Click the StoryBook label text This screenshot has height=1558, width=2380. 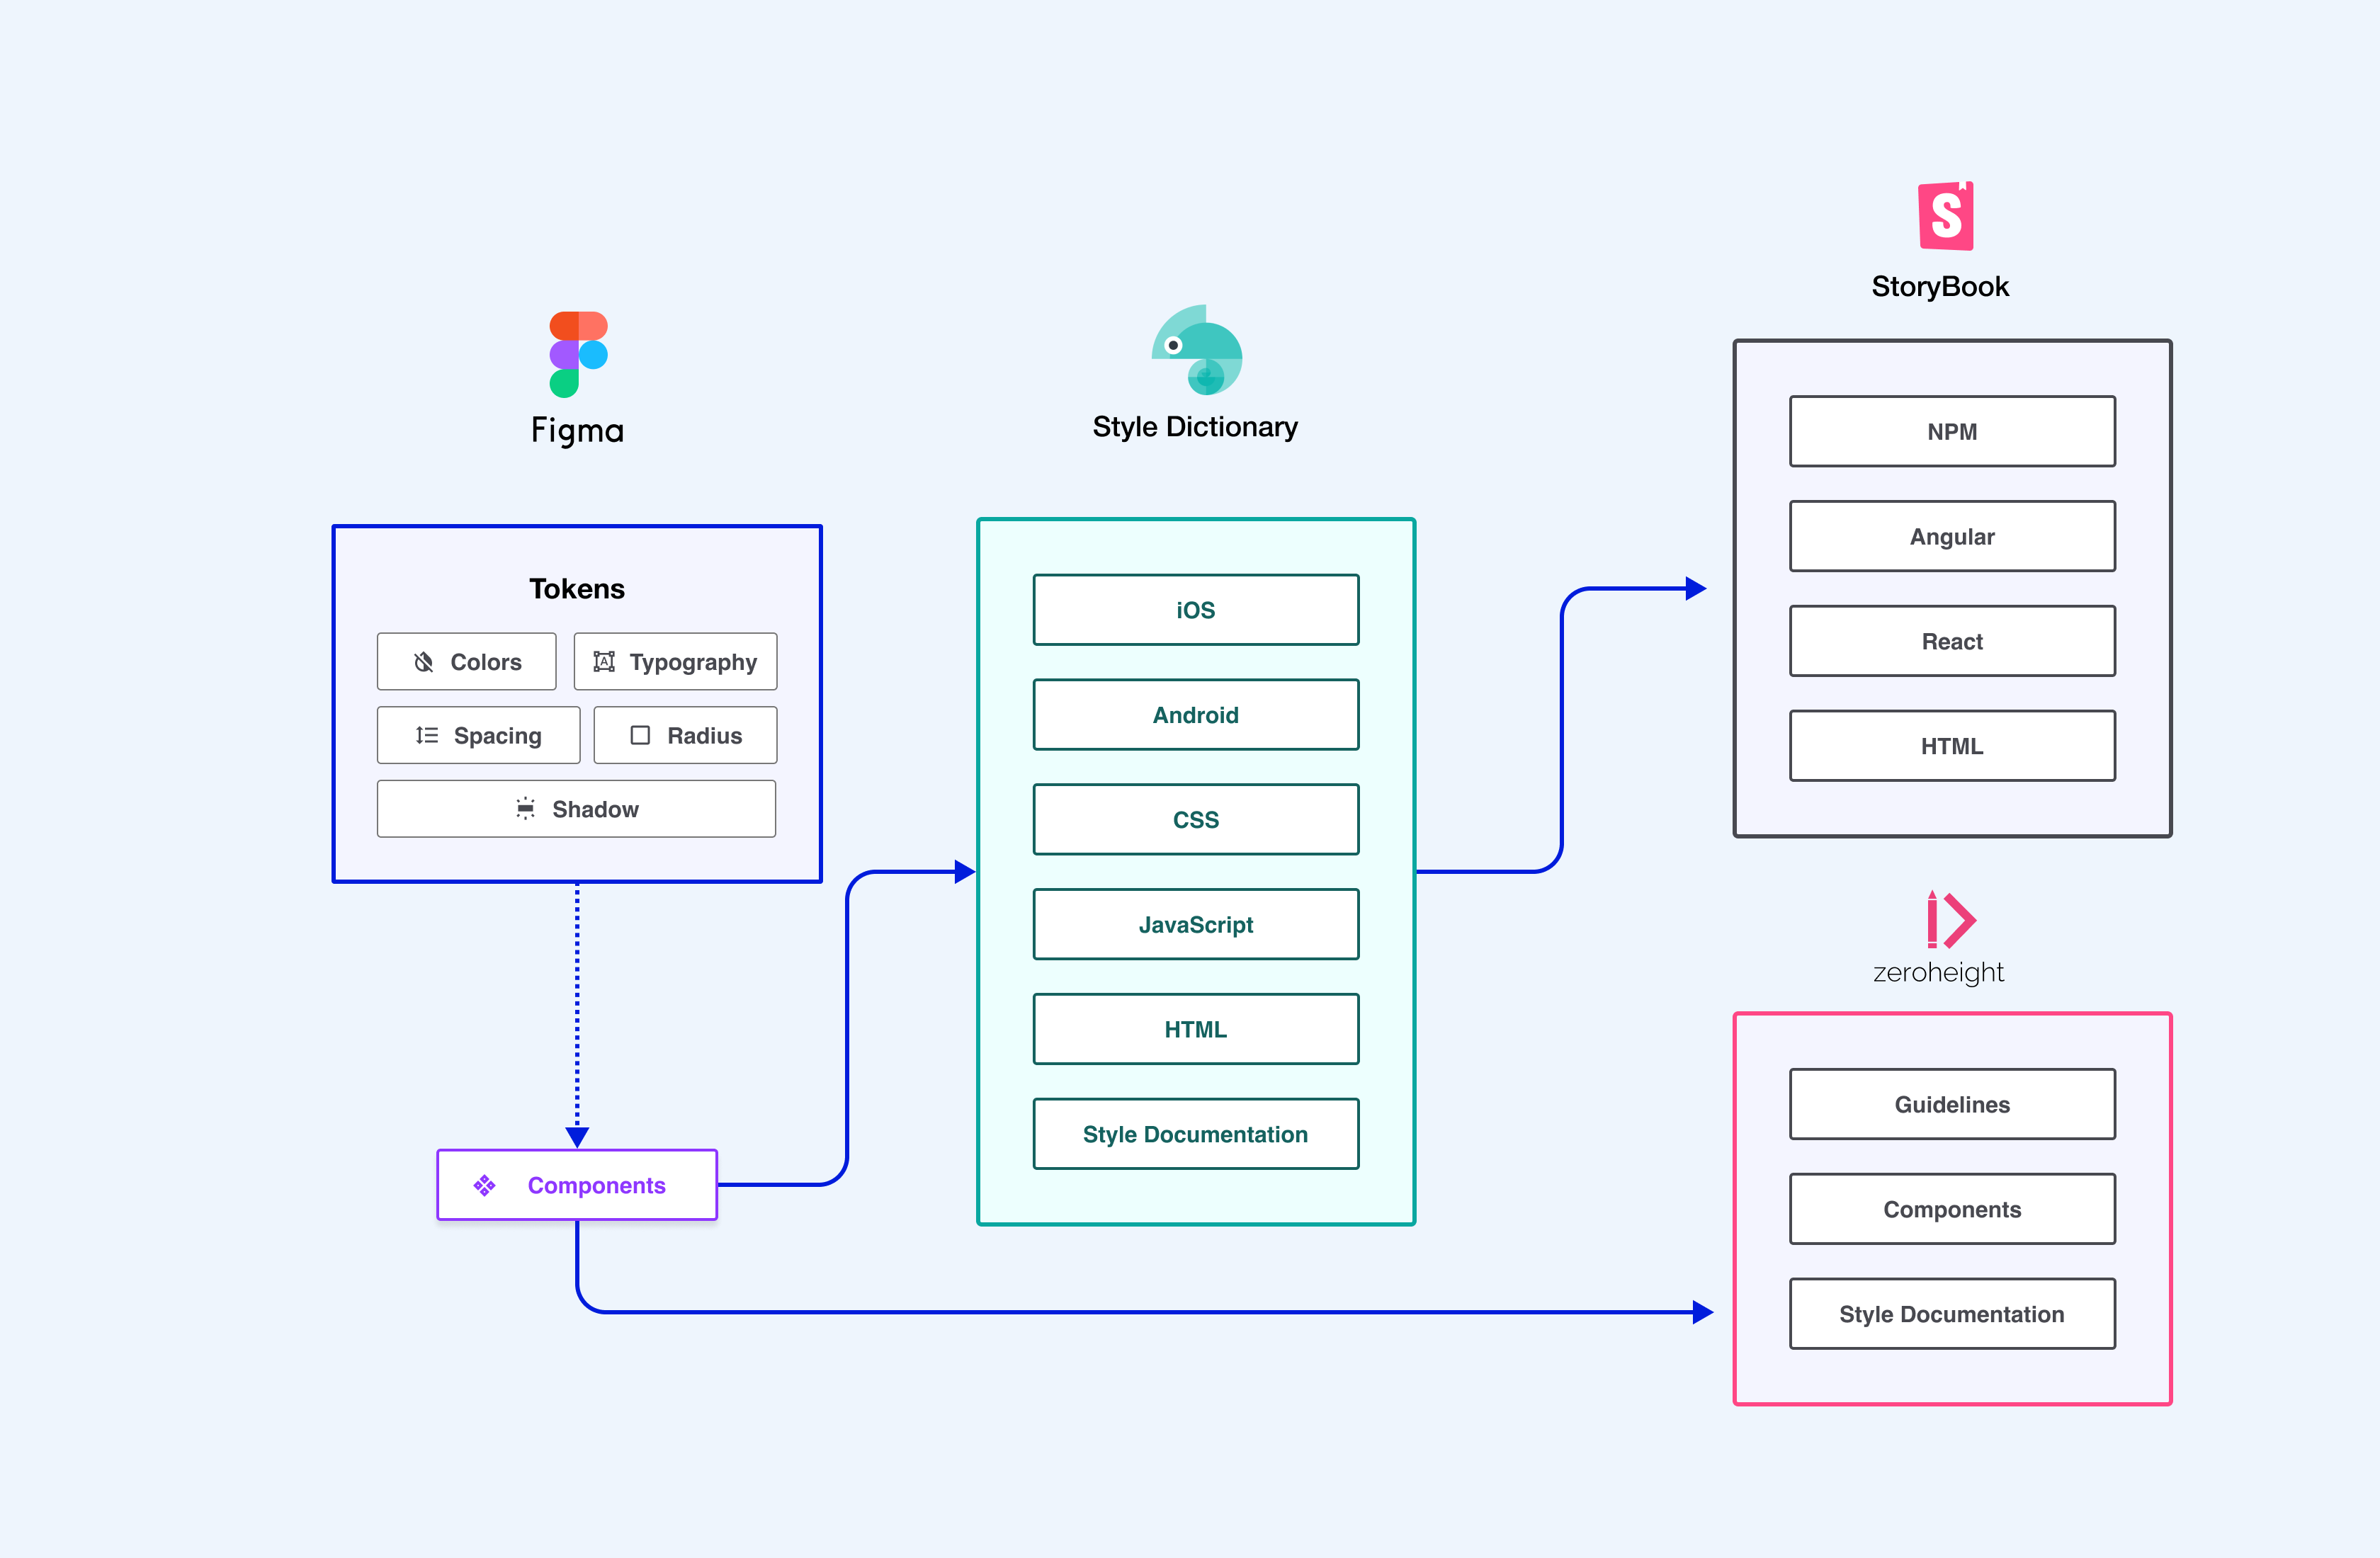click(x=1940, y=287)
